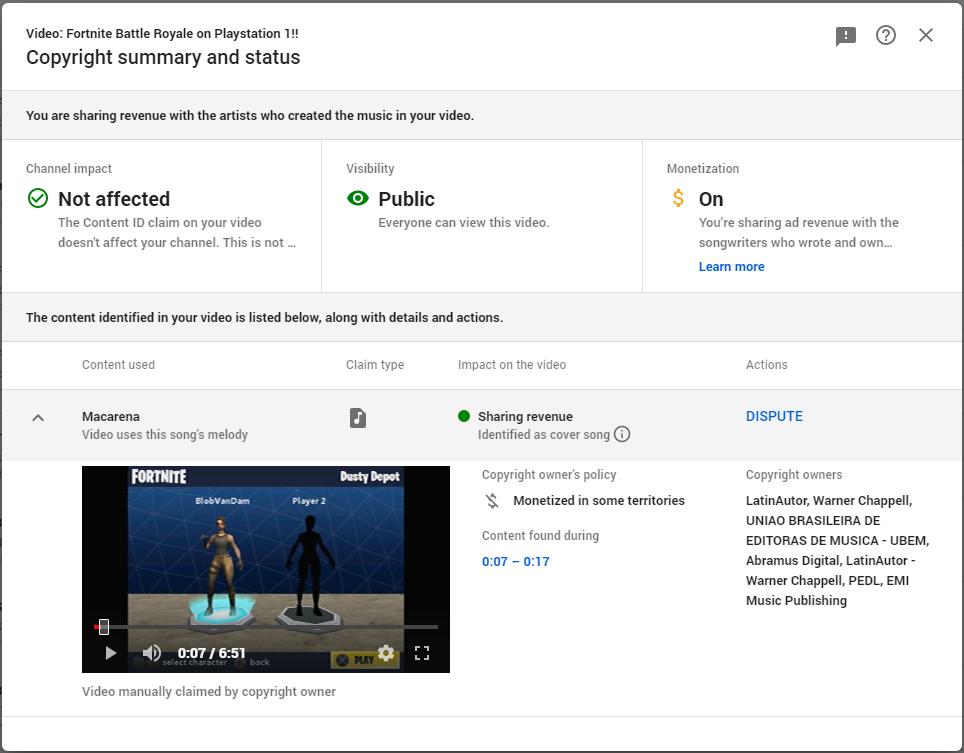Click the Copyright owners list text

837,550
